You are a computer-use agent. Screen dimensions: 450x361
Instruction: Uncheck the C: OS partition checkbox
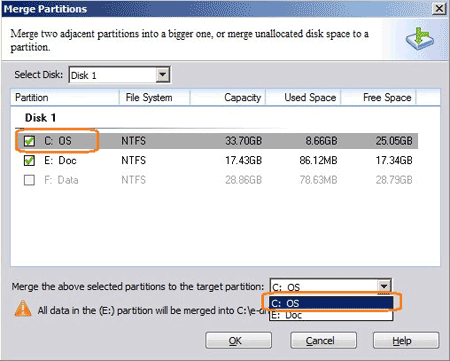29,141
